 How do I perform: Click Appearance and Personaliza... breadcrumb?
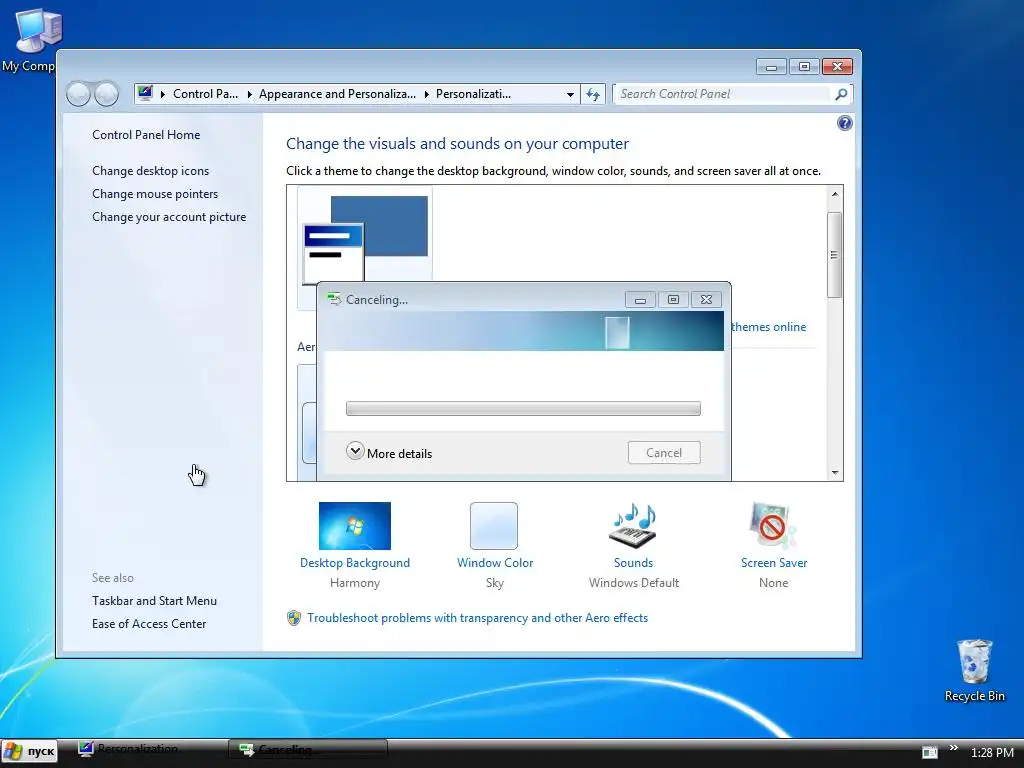[x=337, y=94]
